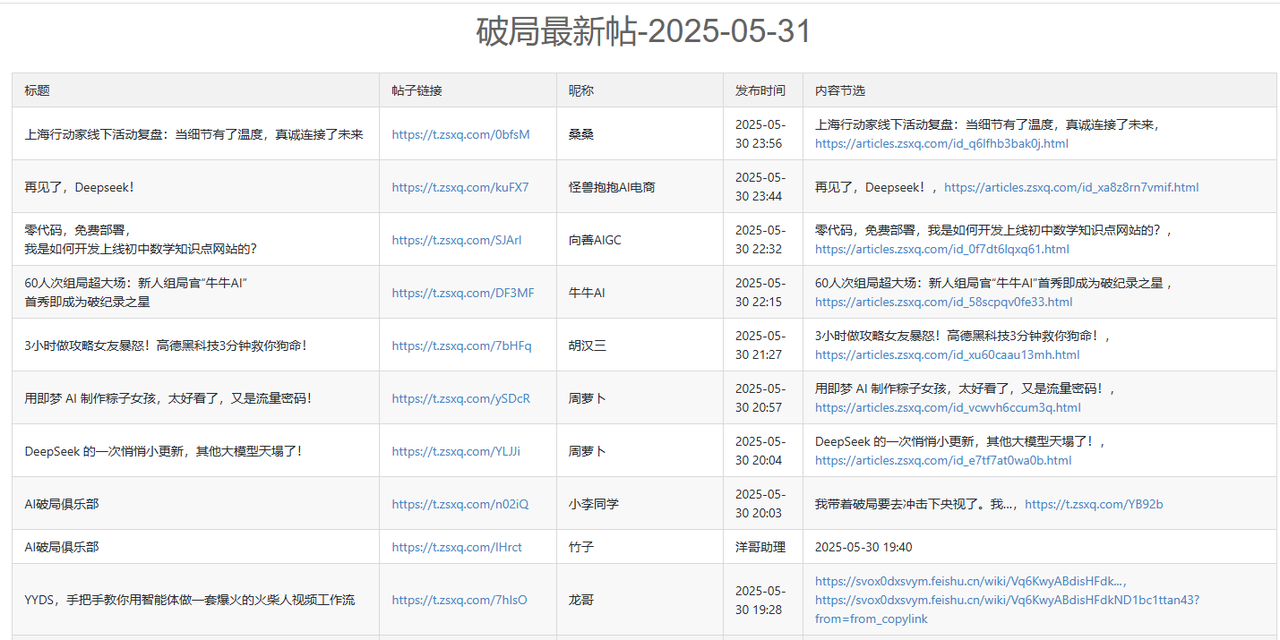This screenshot has width=1280, height=640.
Task: Open post link https://t.zsxq.com/0bfsM
Action: pos(461,134)
